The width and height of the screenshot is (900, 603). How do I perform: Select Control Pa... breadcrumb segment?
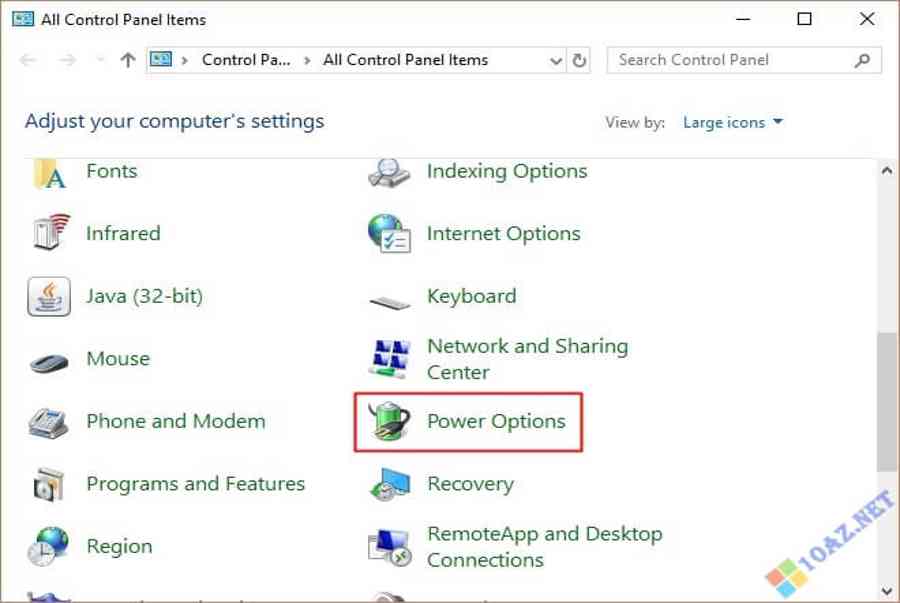[246, 60]
